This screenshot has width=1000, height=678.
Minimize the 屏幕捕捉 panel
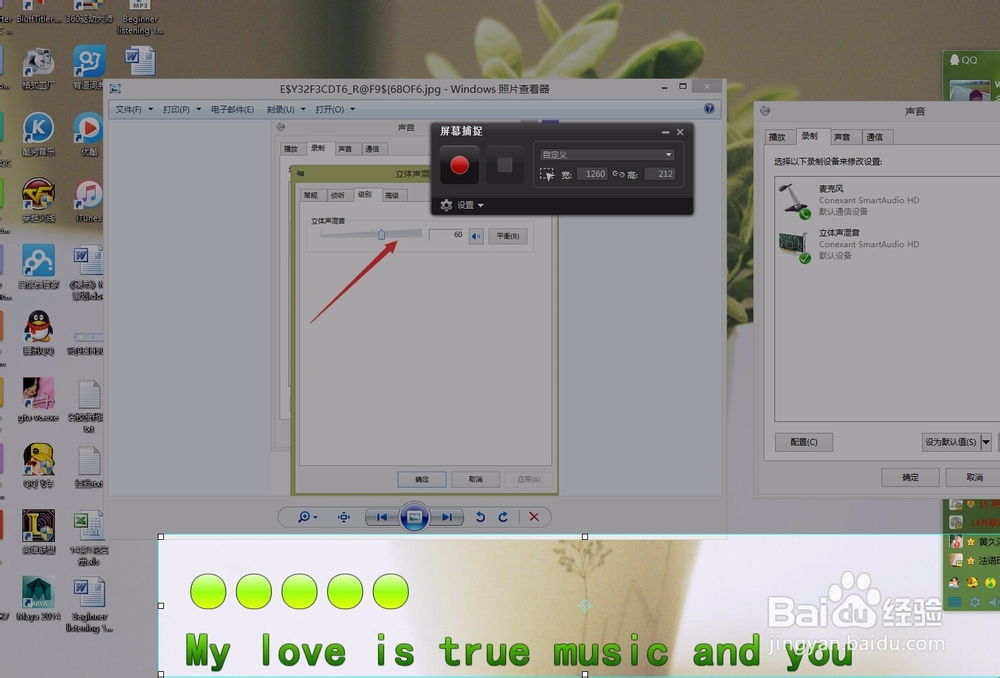click(665, 132)
